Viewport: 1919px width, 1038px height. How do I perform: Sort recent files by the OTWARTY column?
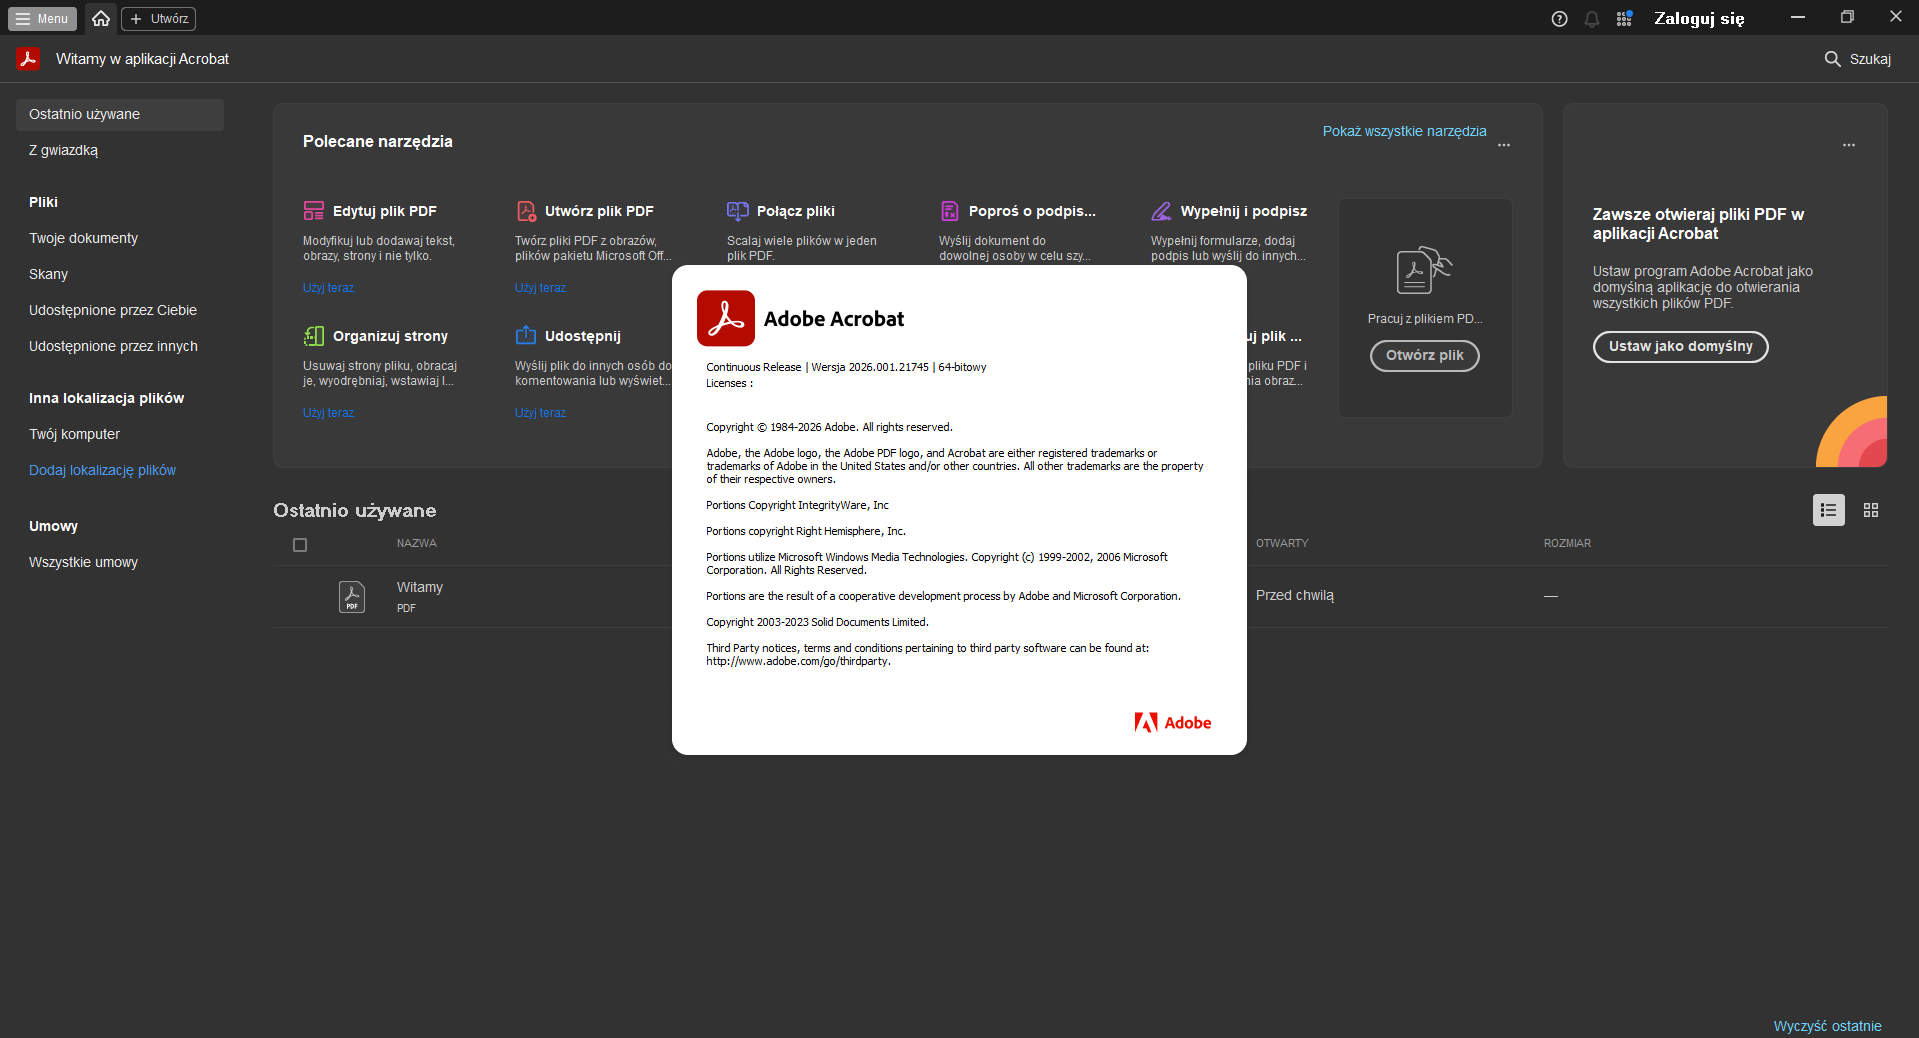[1282, 544]
